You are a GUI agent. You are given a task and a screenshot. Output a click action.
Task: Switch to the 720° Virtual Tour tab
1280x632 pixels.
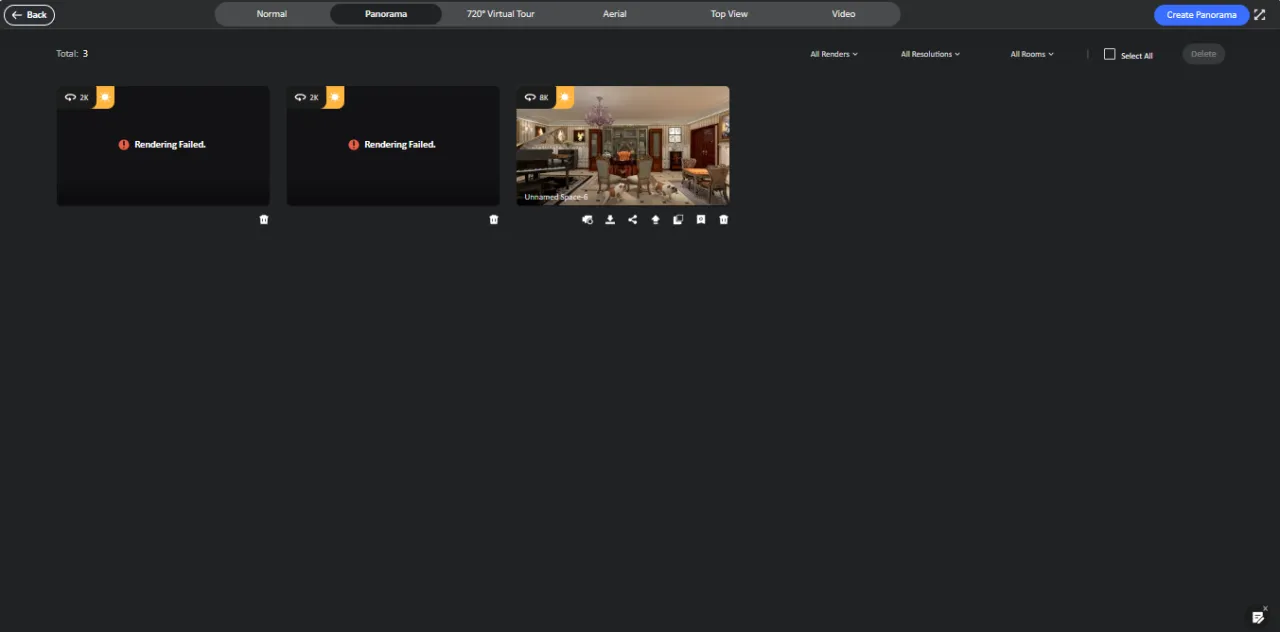coord(500,14)
